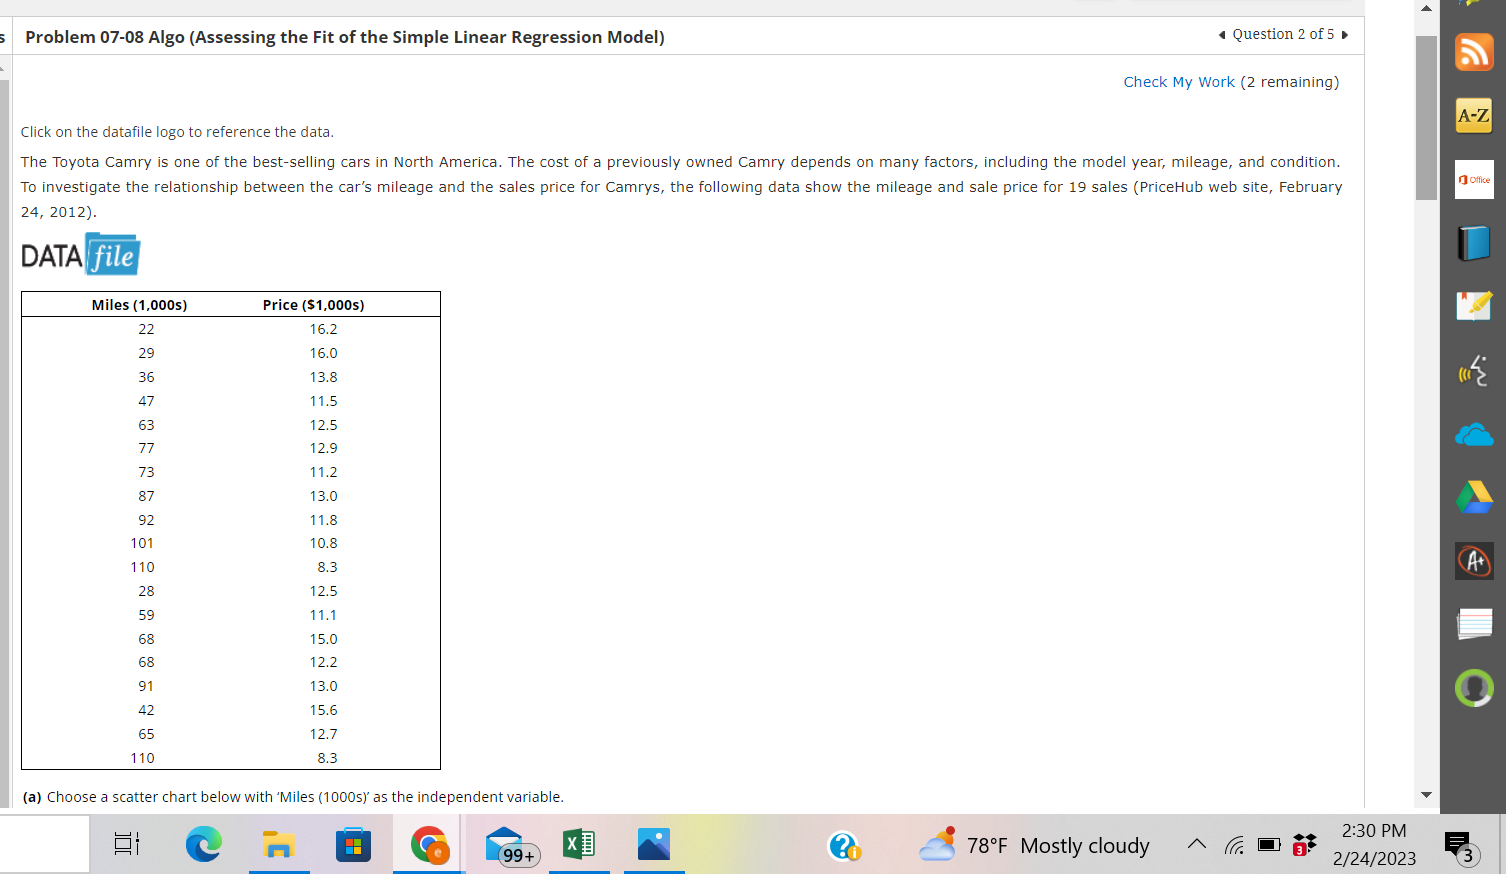Open File Explorer from the taskbar

[x=279, y=845]
